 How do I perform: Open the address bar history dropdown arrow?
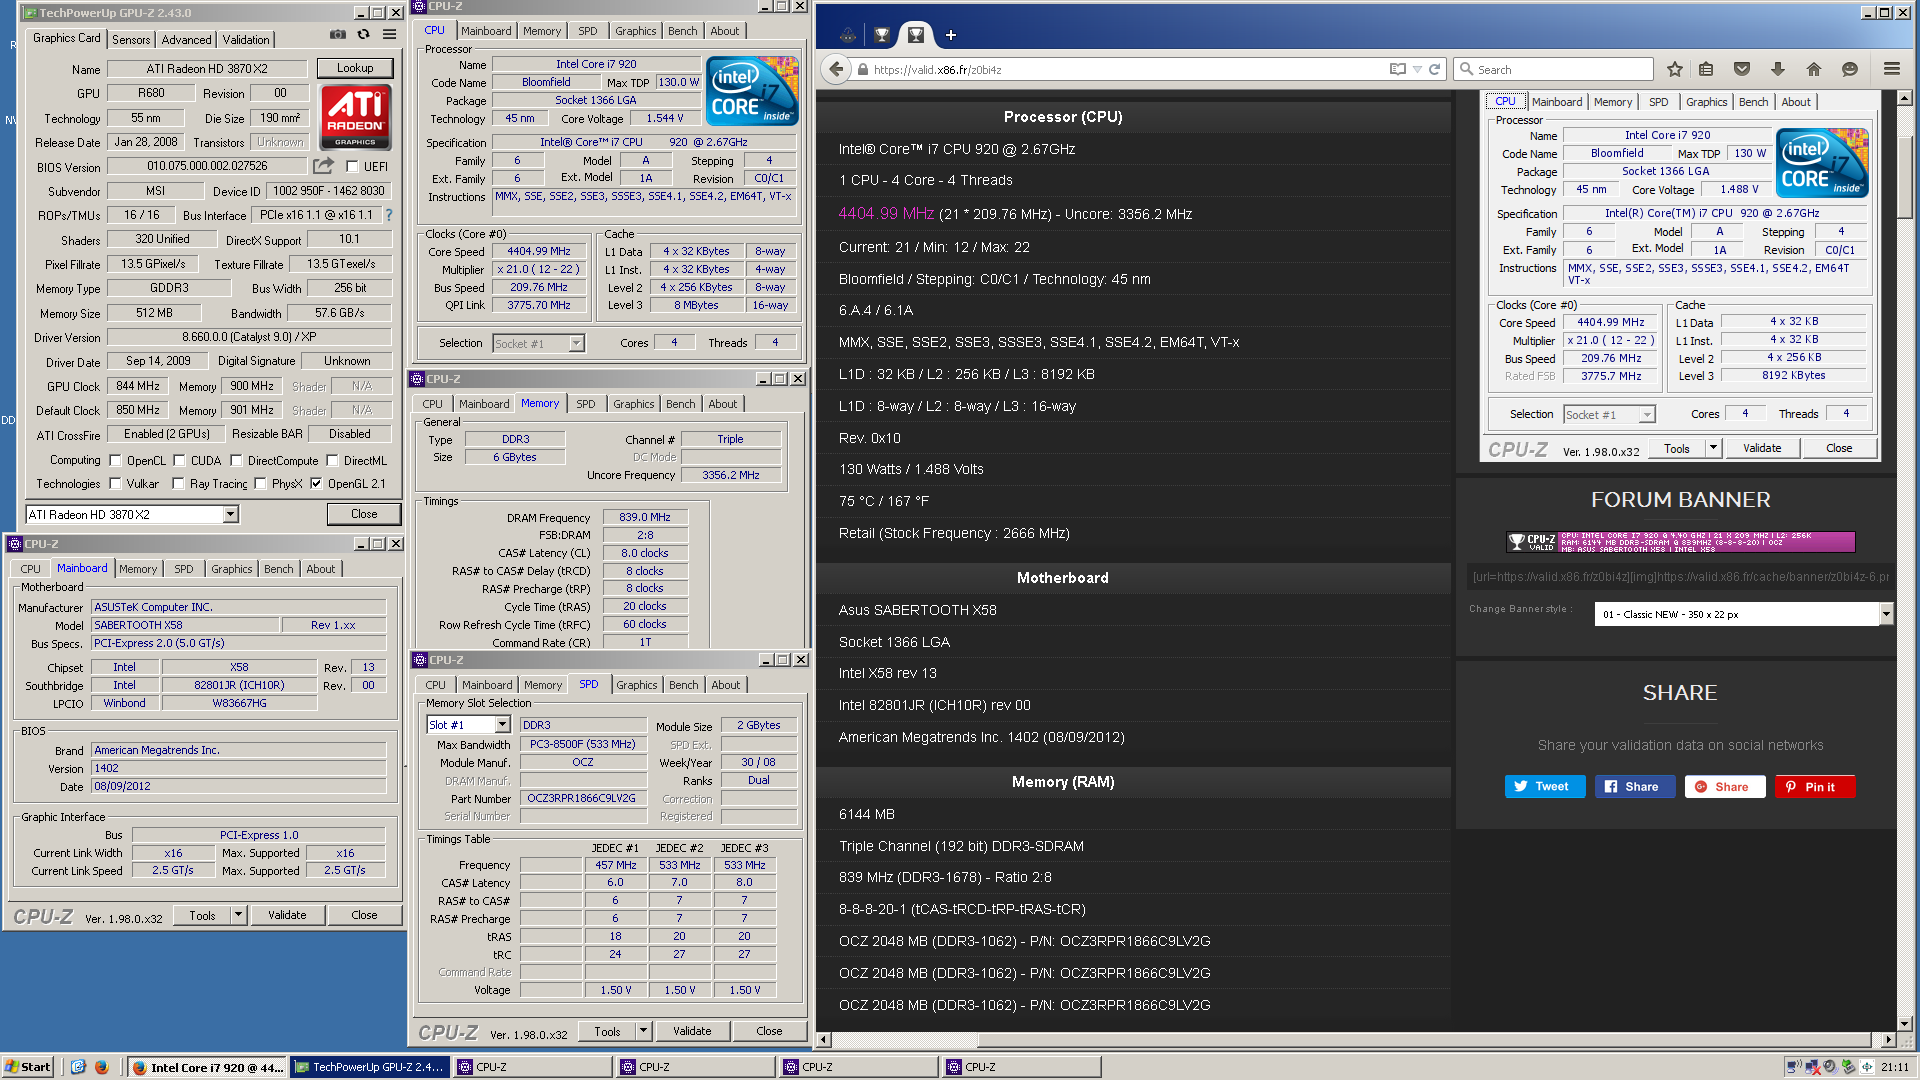[x=1417, y=69]
